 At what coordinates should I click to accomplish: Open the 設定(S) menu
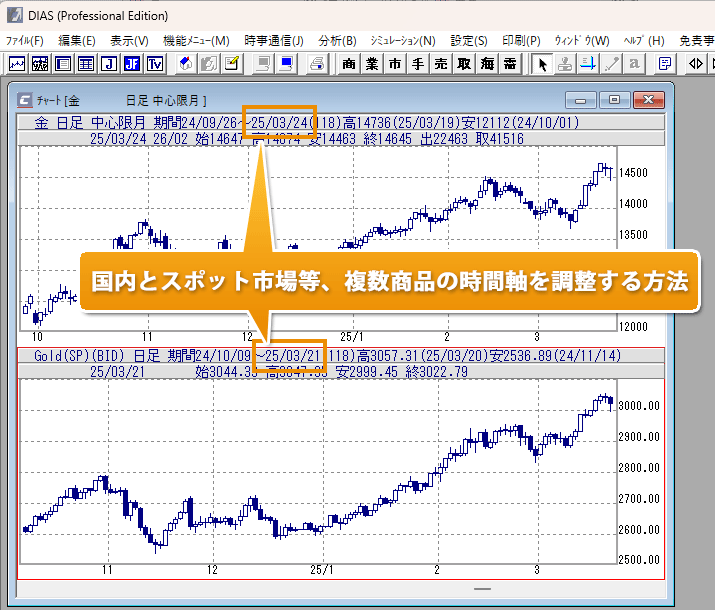pos(469,41)
